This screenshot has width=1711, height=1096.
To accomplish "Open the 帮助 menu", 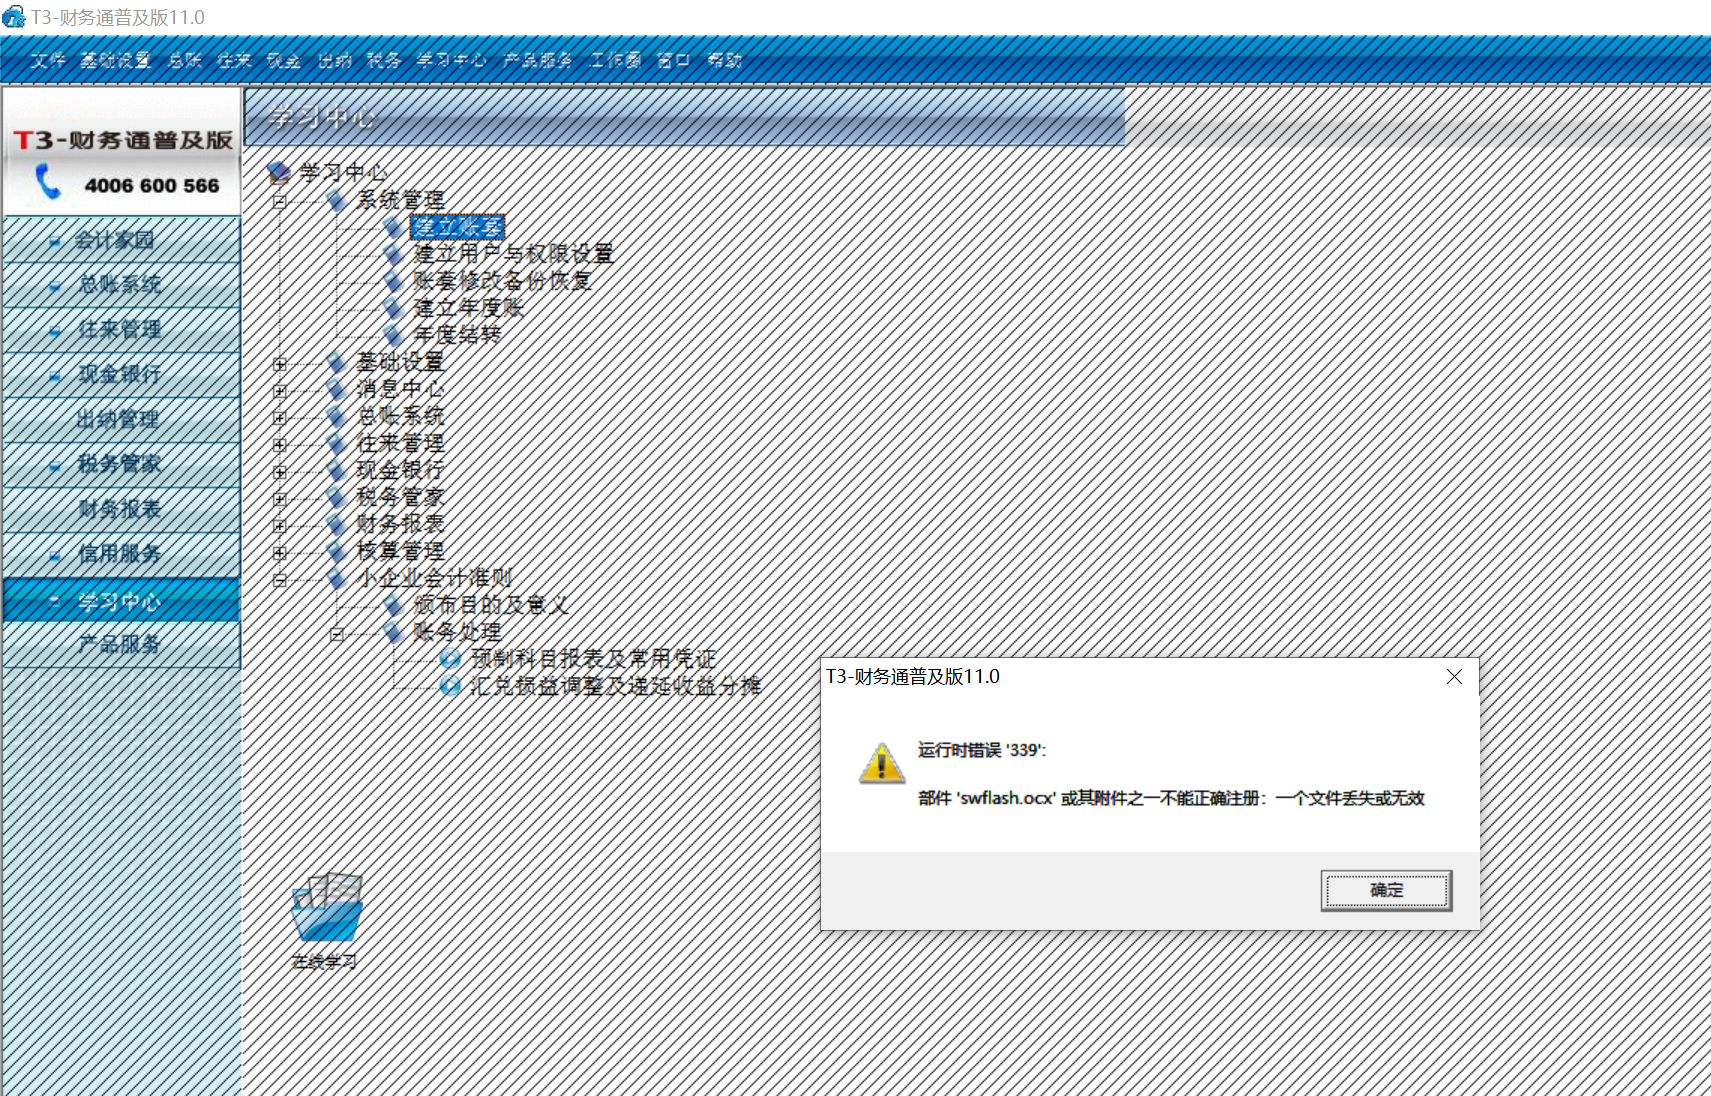I will (x=724, y=60).
